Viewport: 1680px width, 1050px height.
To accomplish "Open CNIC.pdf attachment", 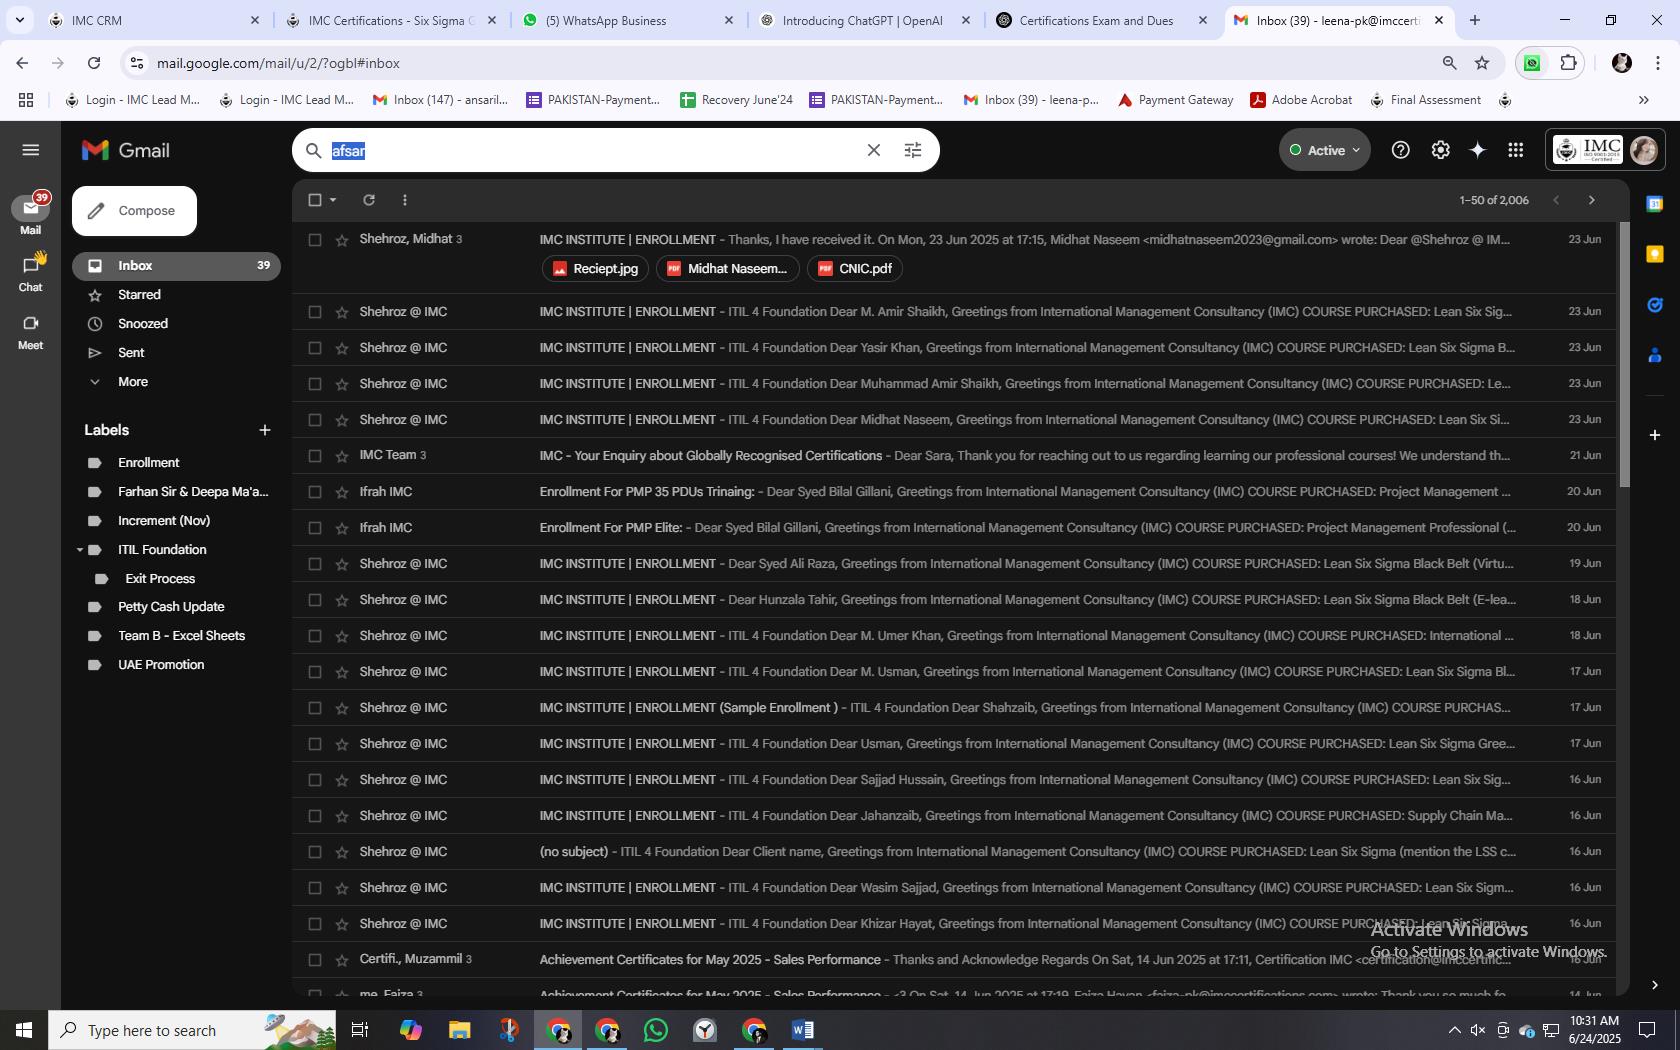I will point(855,269).
